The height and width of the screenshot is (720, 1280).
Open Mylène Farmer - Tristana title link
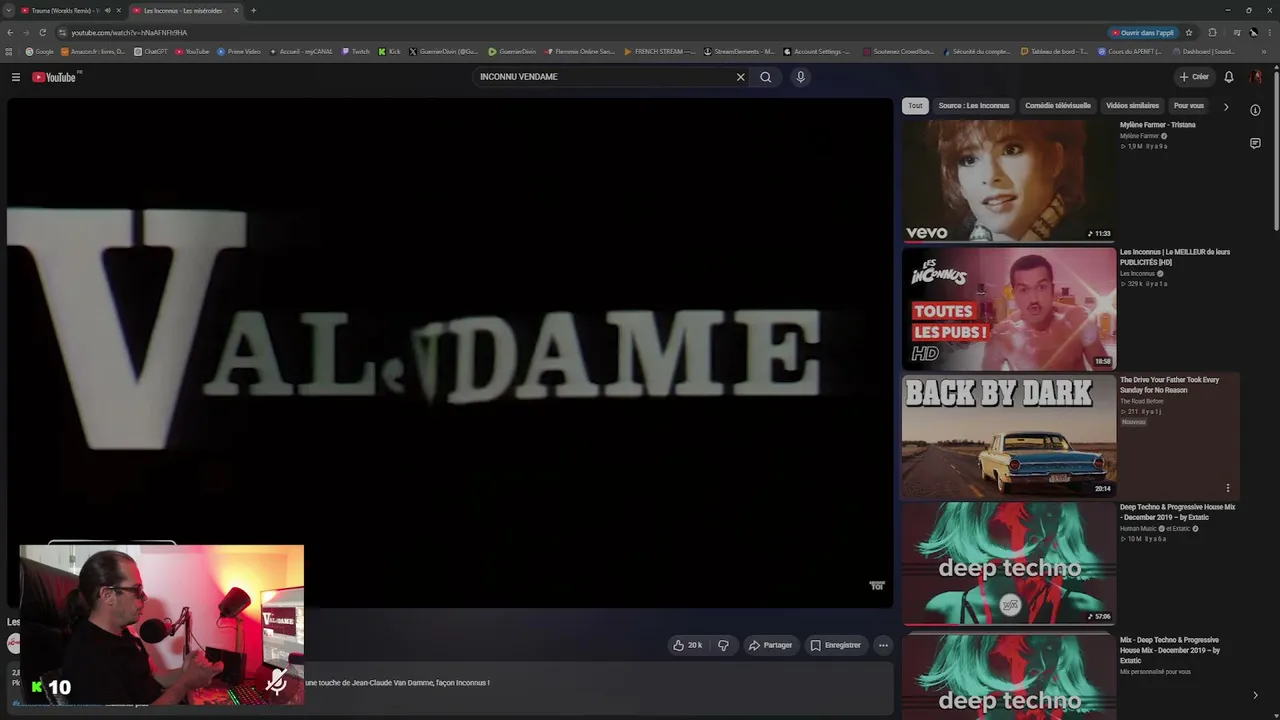point(1157,125)
